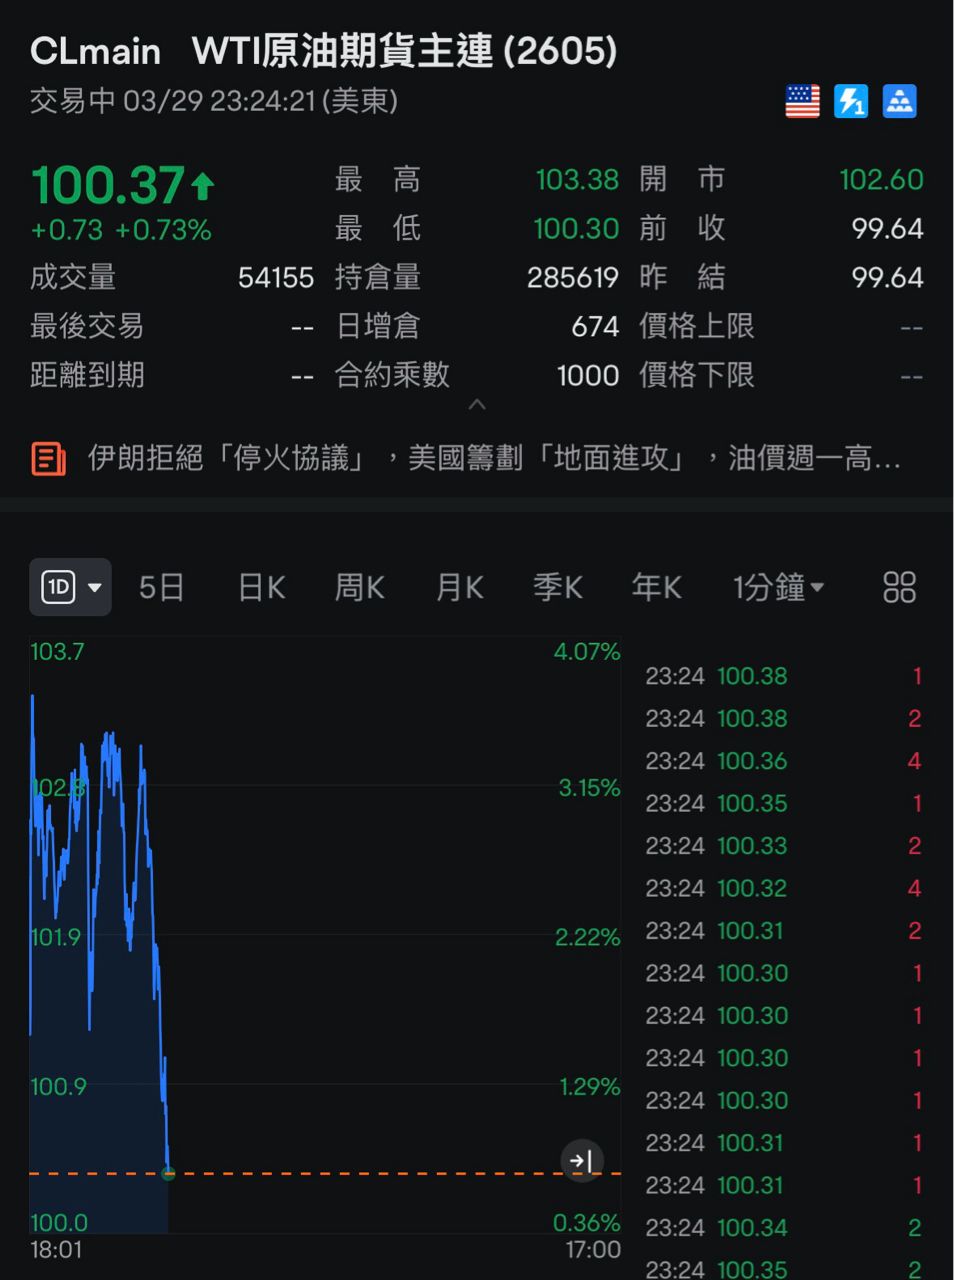Screen dimensions: 954x1280
Task: Read the 伊朗拒絕「停火協議」 news headline
Action: click(x=494, y=459)
